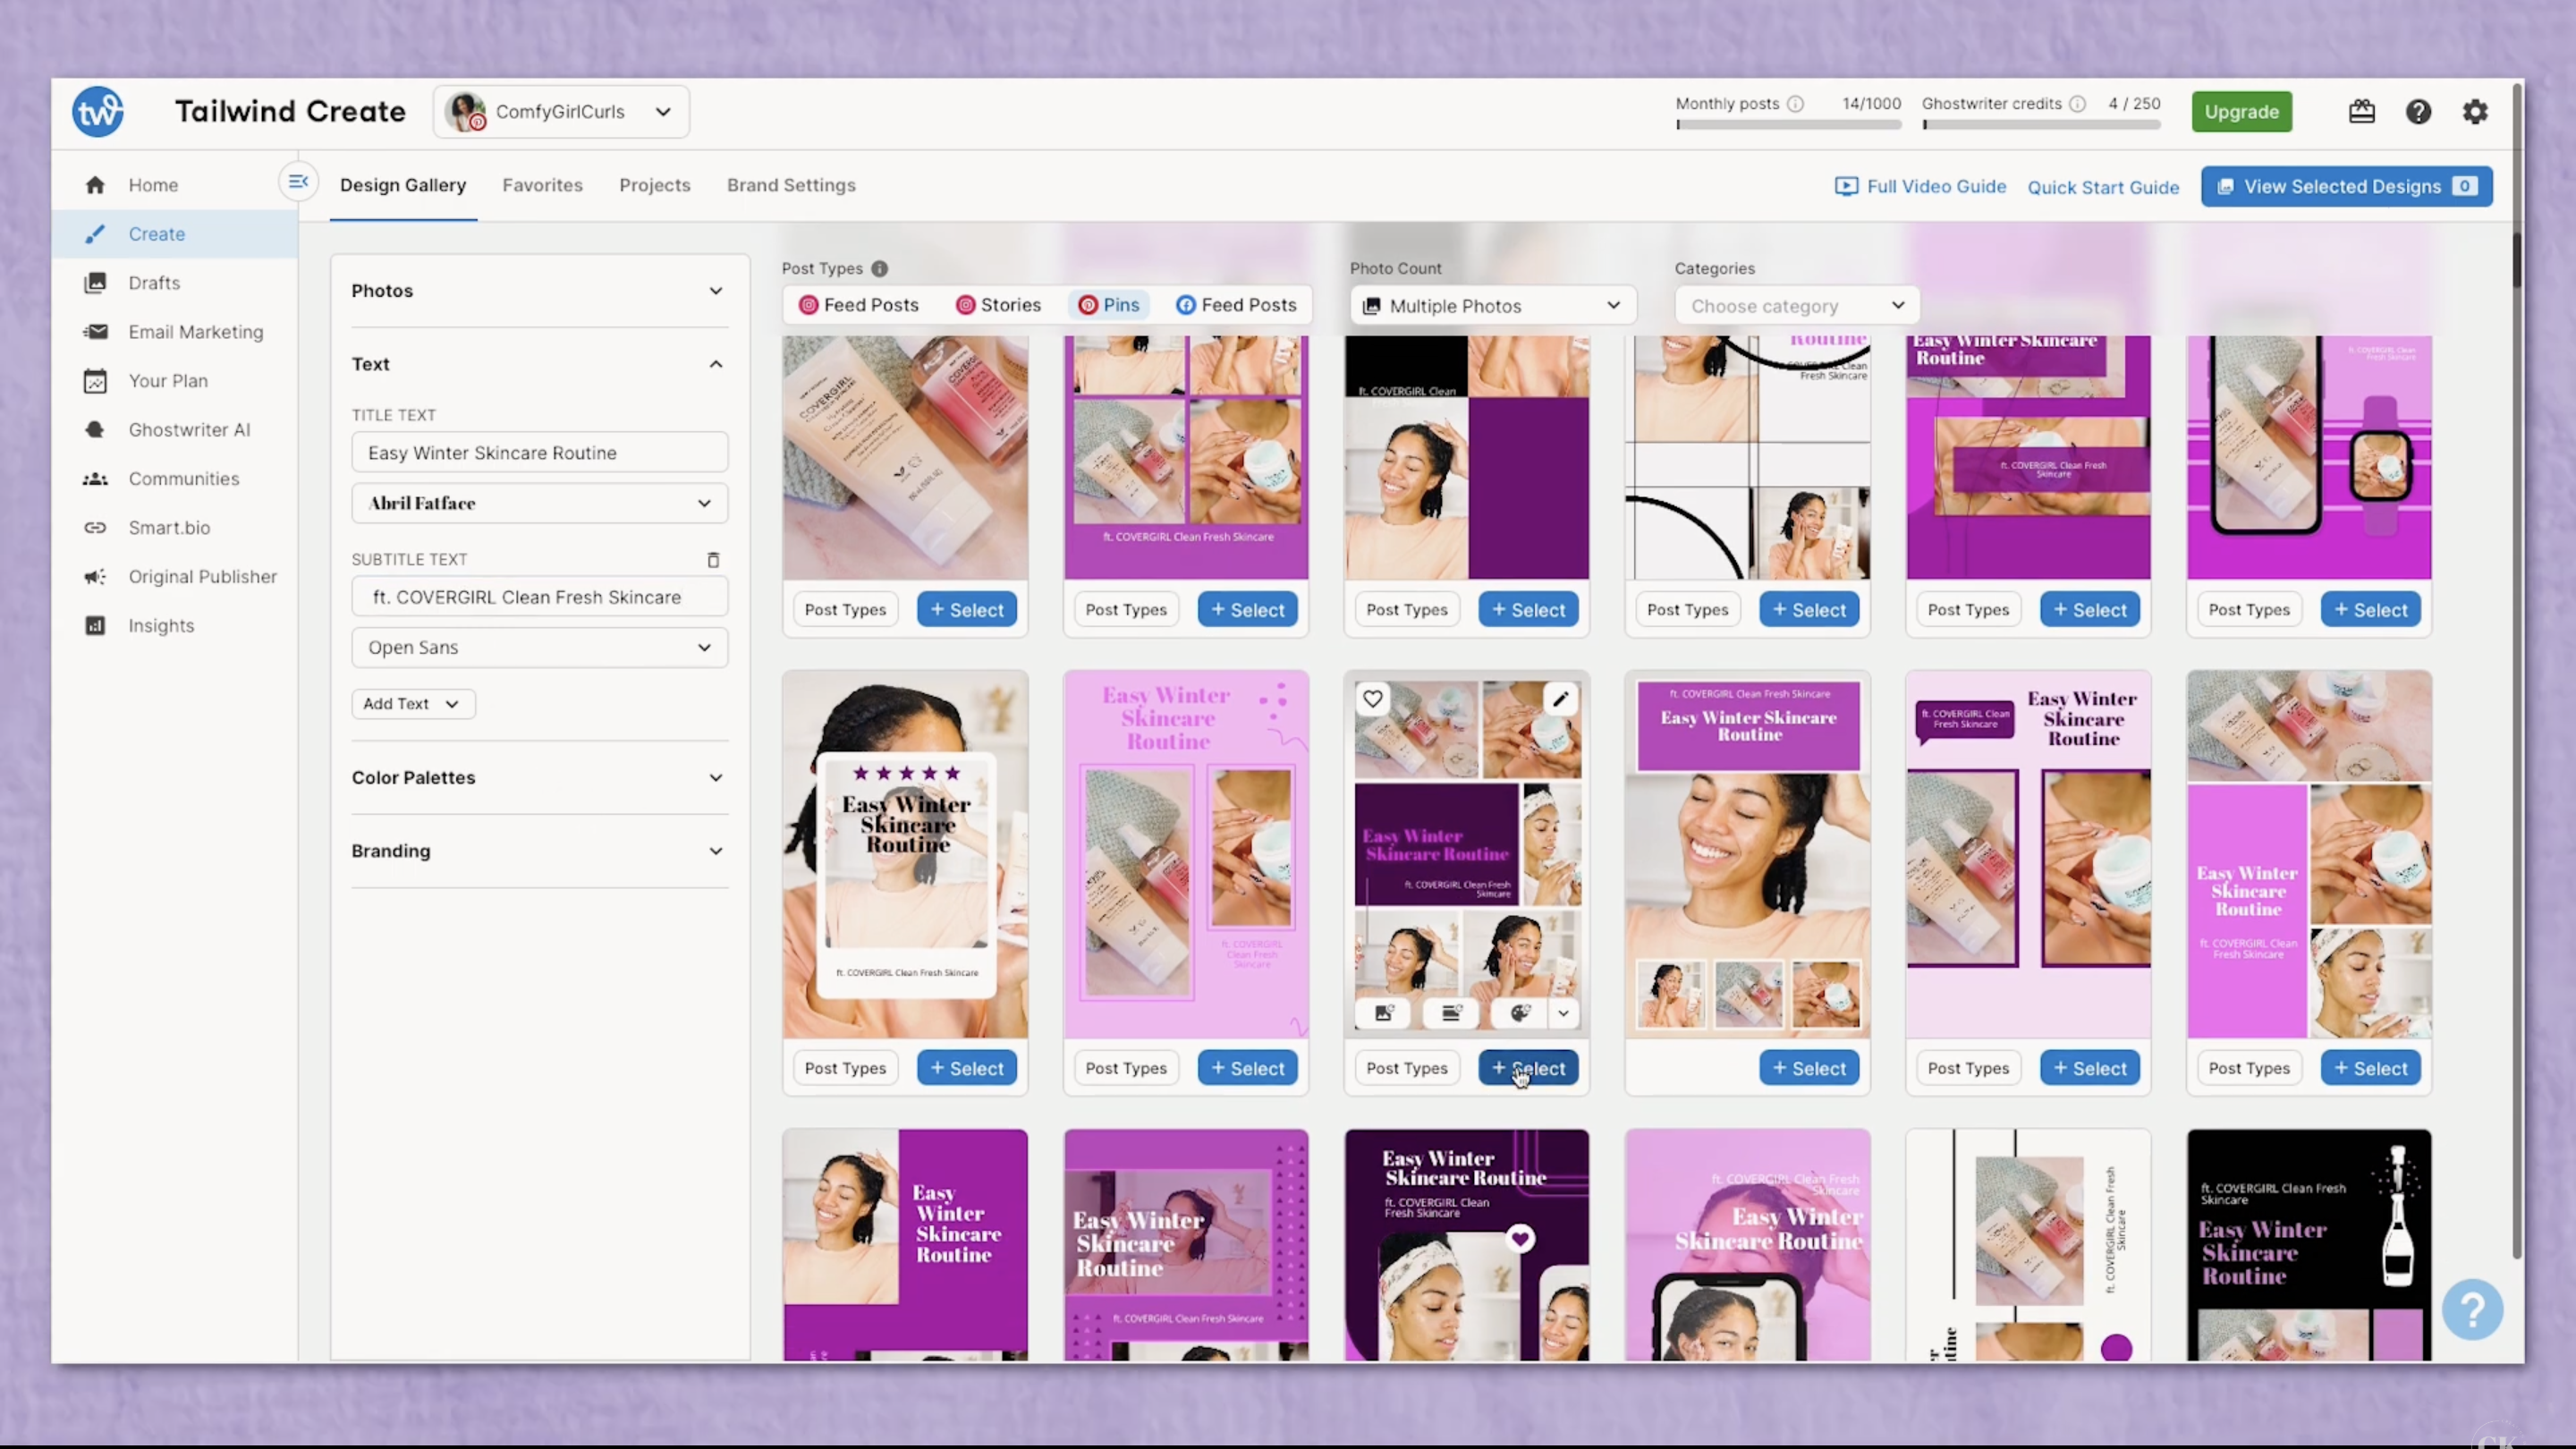The image size is (2576, 1449).
Task: Click the Subtitle Text input field
Action: pyautogui.click(x=539, y=597)
